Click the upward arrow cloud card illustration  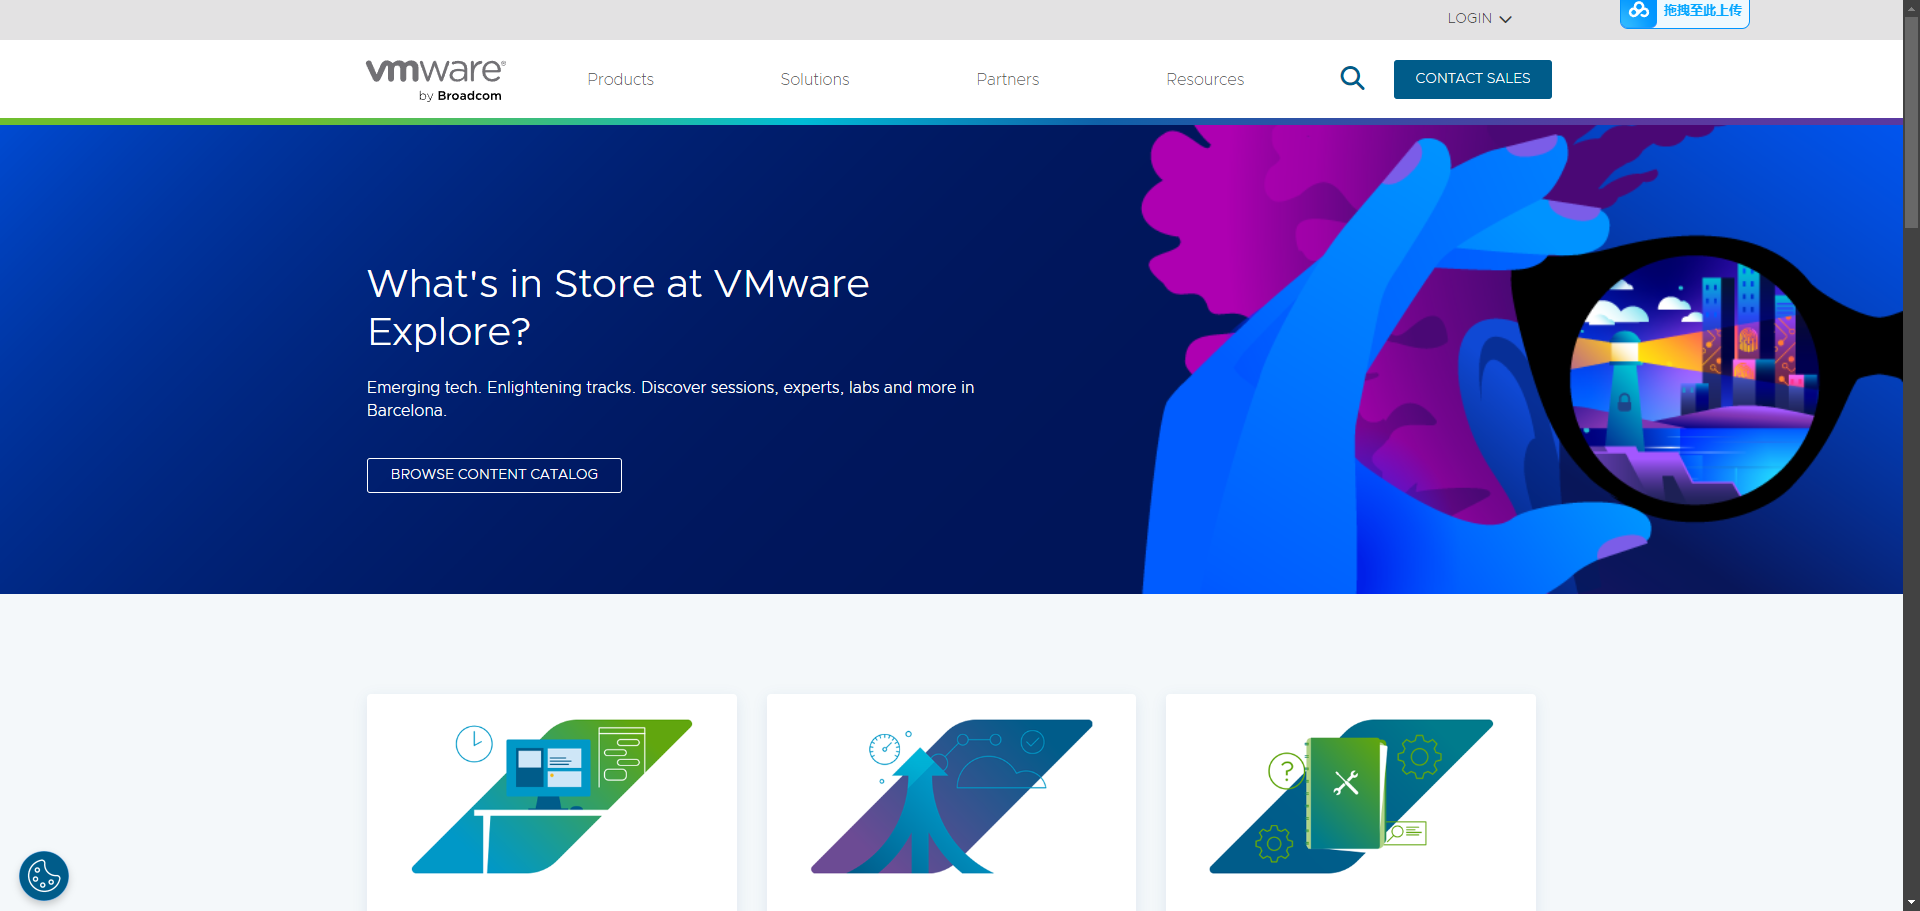pyautogui.click(x=951, y=797)
